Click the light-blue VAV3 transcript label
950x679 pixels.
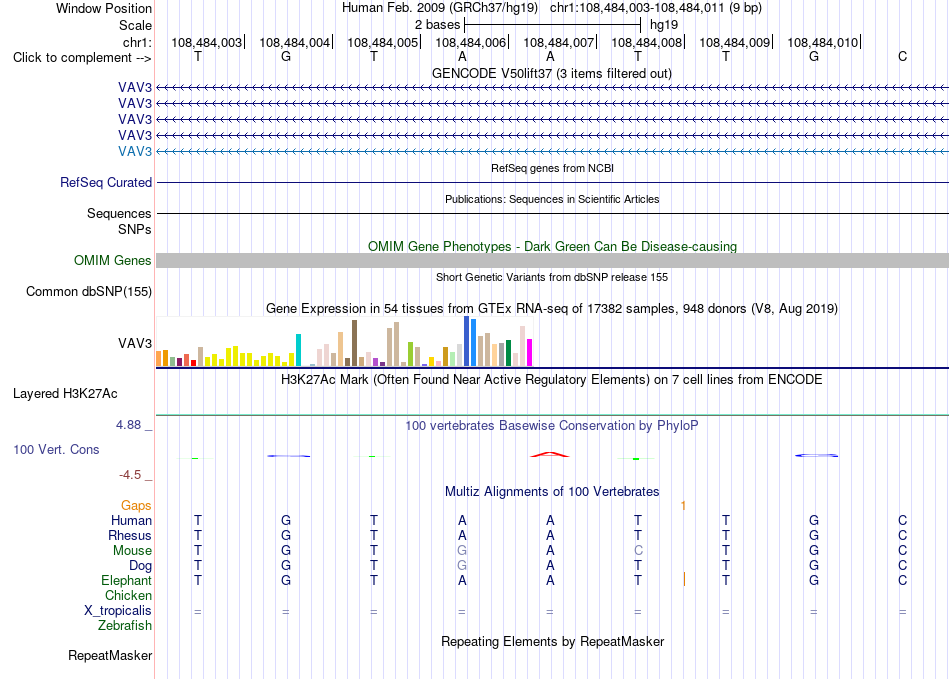pos(135,151)
